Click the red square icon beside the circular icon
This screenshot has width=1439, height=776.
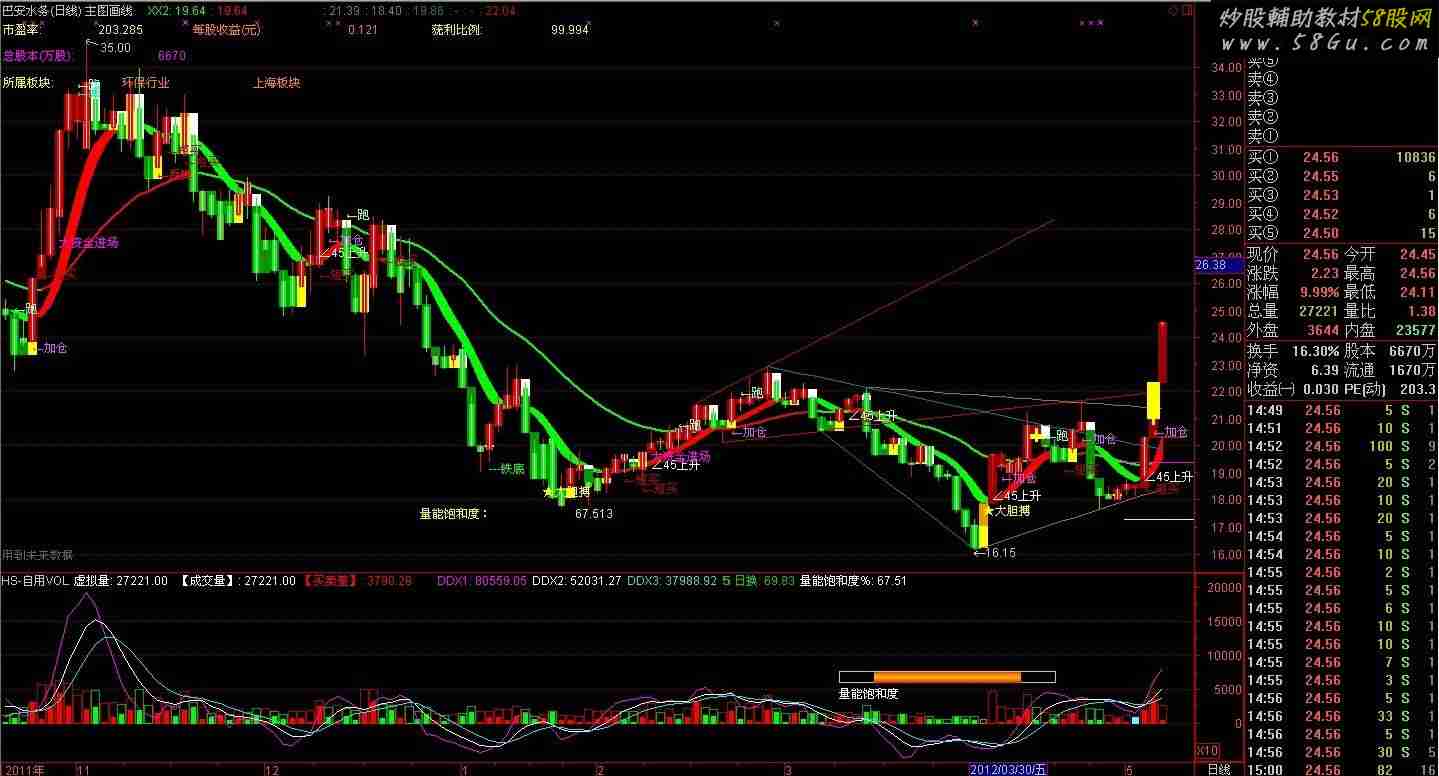pos(1186,10)
